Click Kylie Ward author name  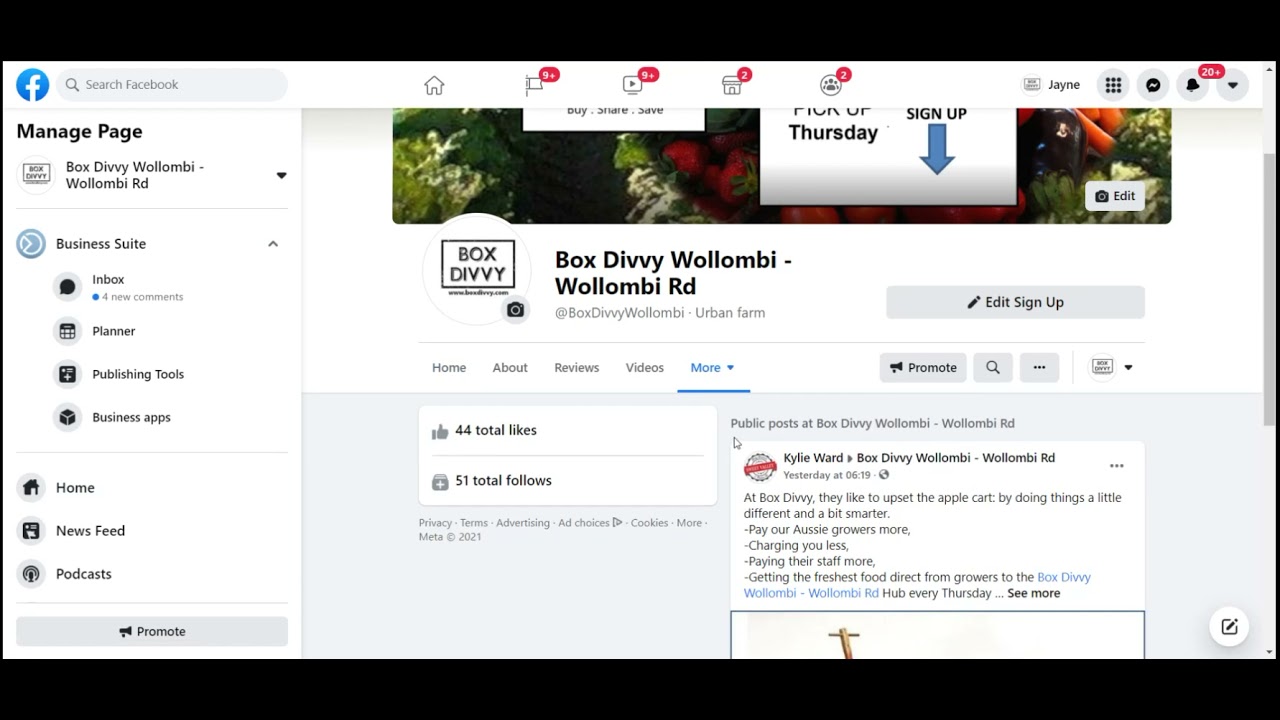pos(813,458)
